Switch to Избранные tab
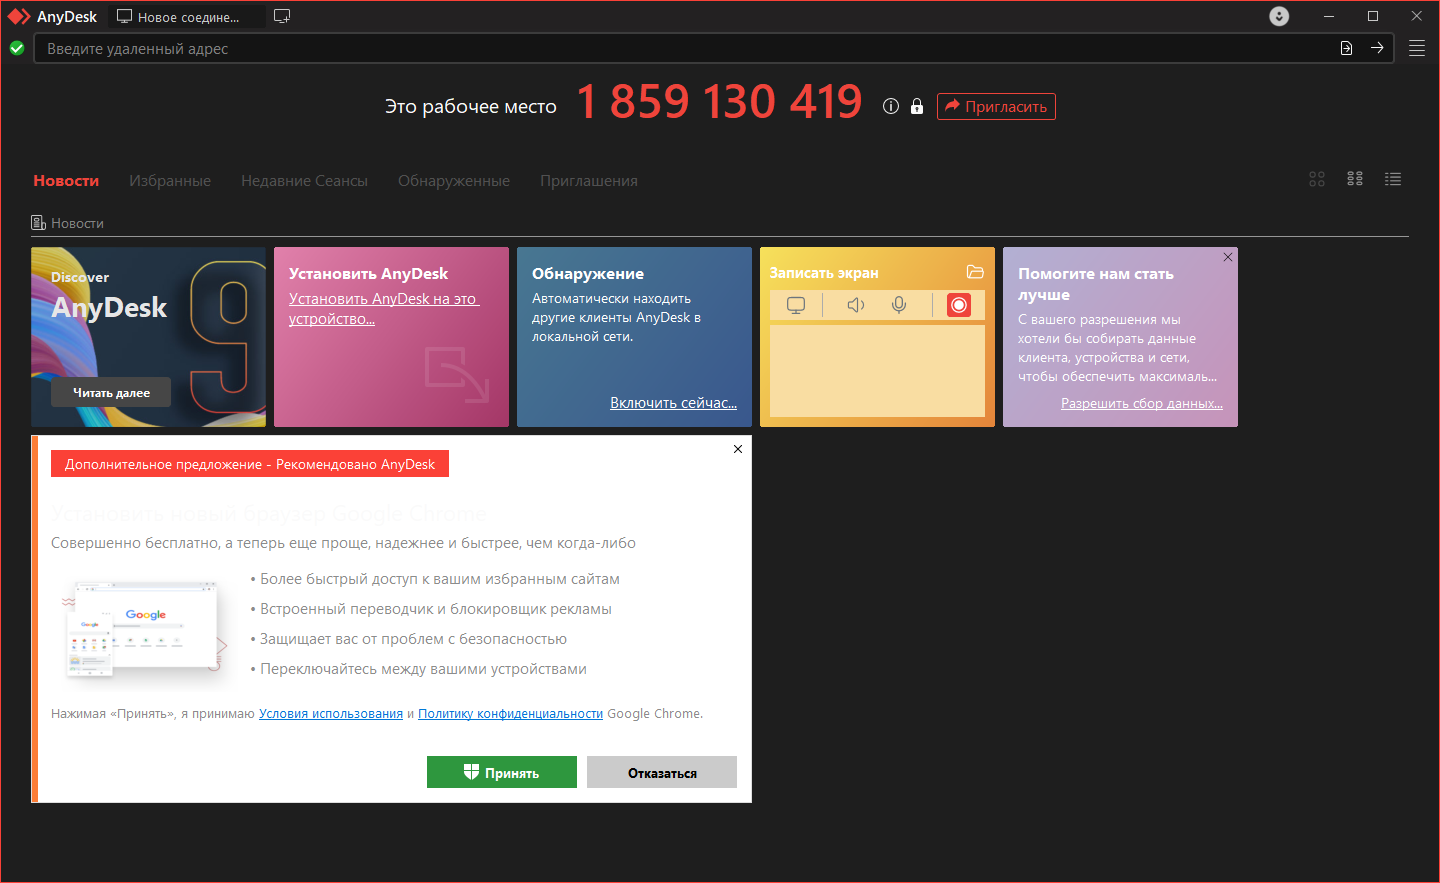 coord(170,181)
